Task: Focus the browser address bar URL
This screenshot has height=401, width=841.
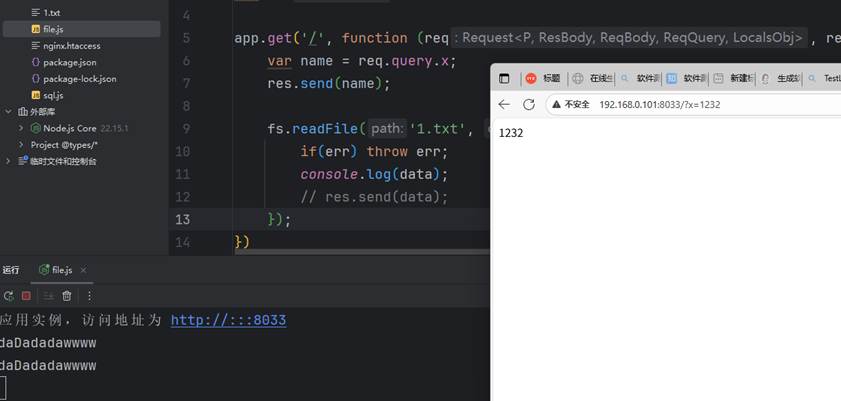Action: point(660,105)
